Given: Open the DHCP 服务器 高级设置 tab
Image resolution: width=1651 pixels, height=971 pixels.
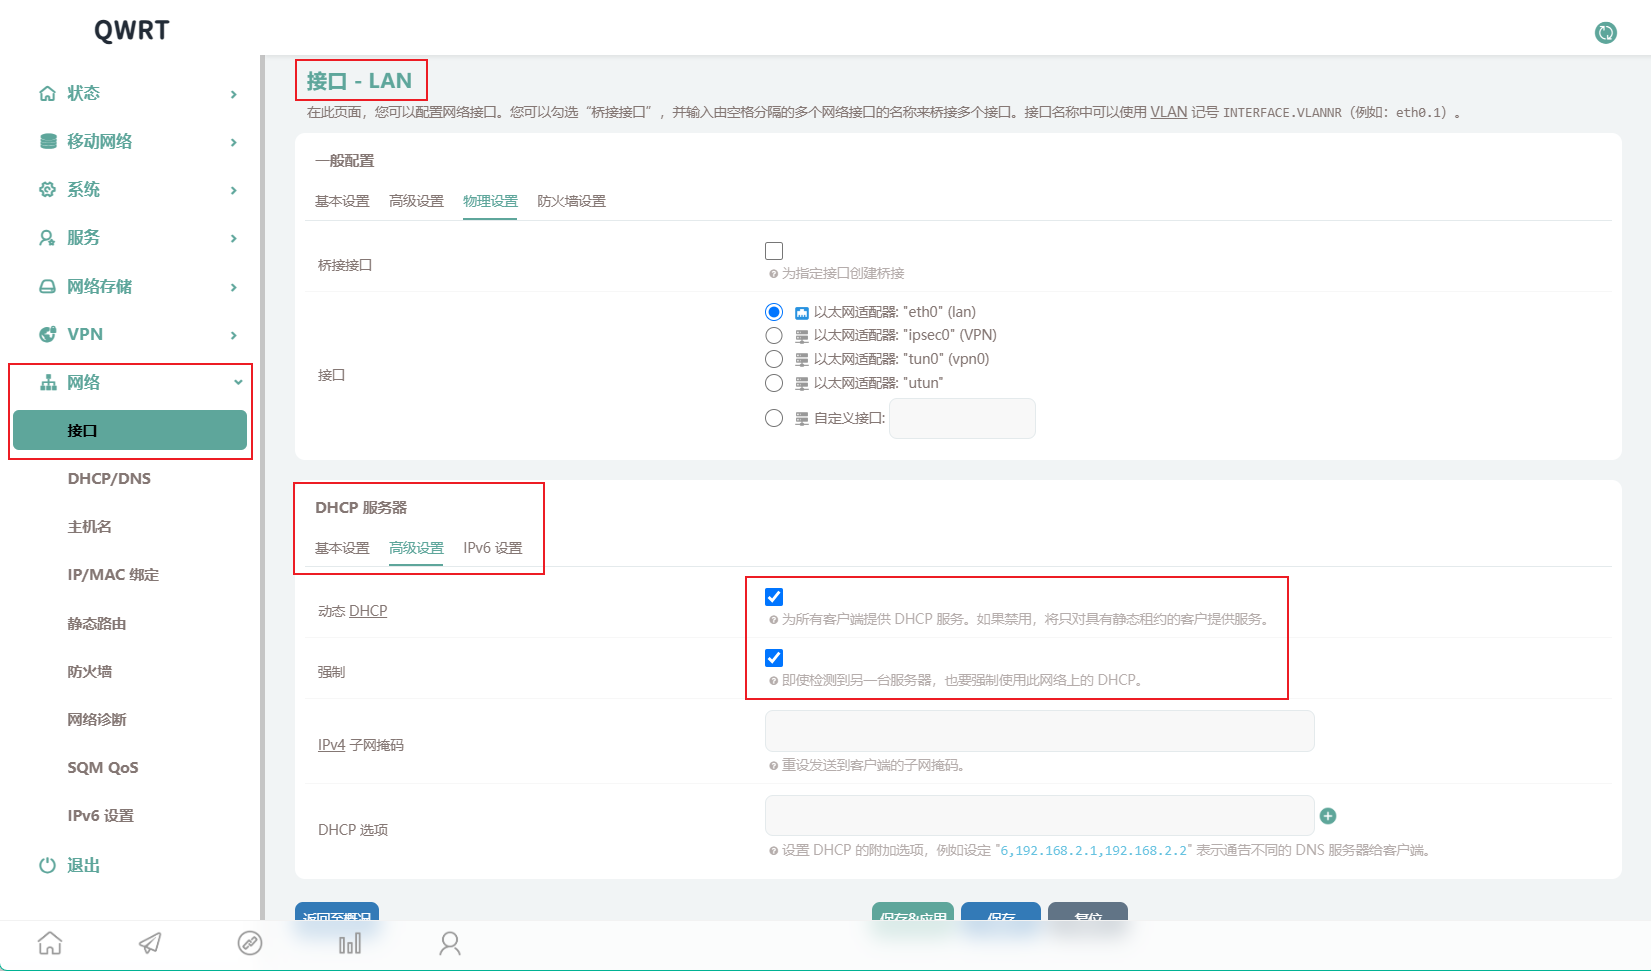Looking at the screenshot, I should tap(416, 548).
